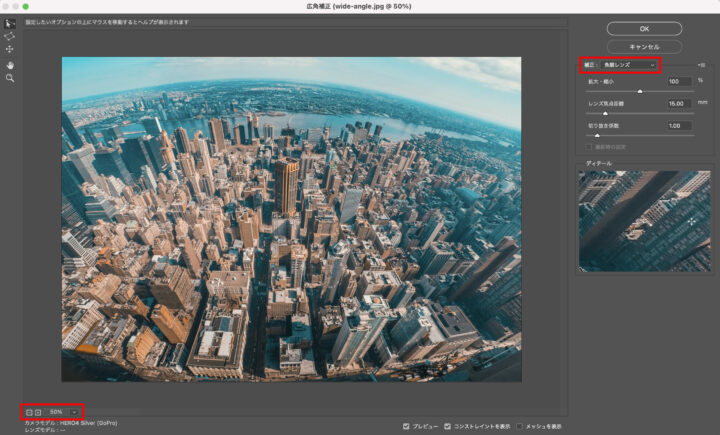The width and height of the screenshot is (720, 435).
Task: Click the キャンセル button
Action: click(x=644, y=47)
